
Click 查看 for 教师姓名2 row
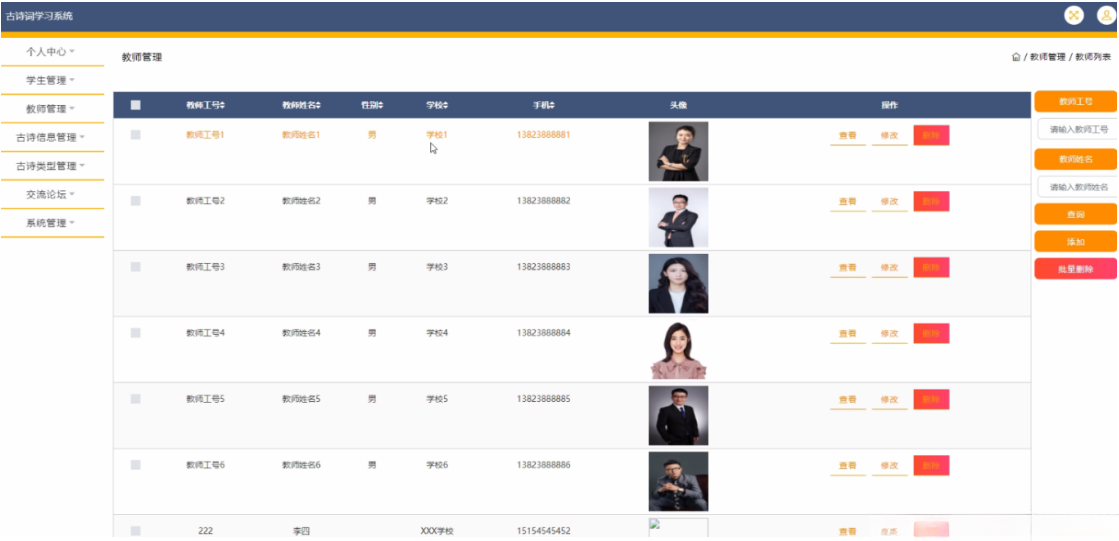[x=848, y=202]
